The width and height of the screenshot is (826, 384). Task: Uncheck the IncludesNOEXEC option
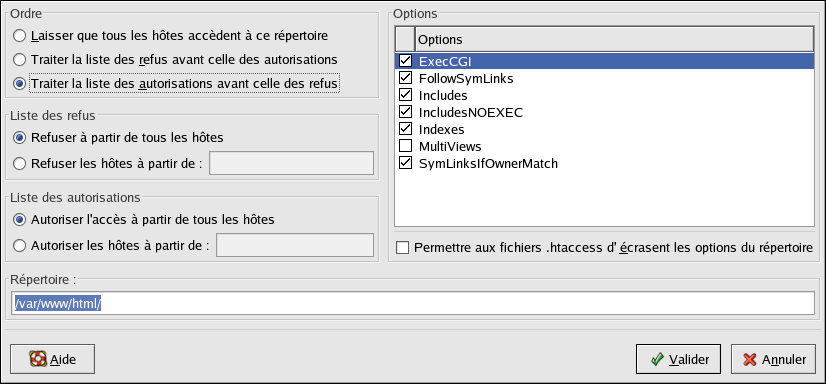tap(406, 112)
